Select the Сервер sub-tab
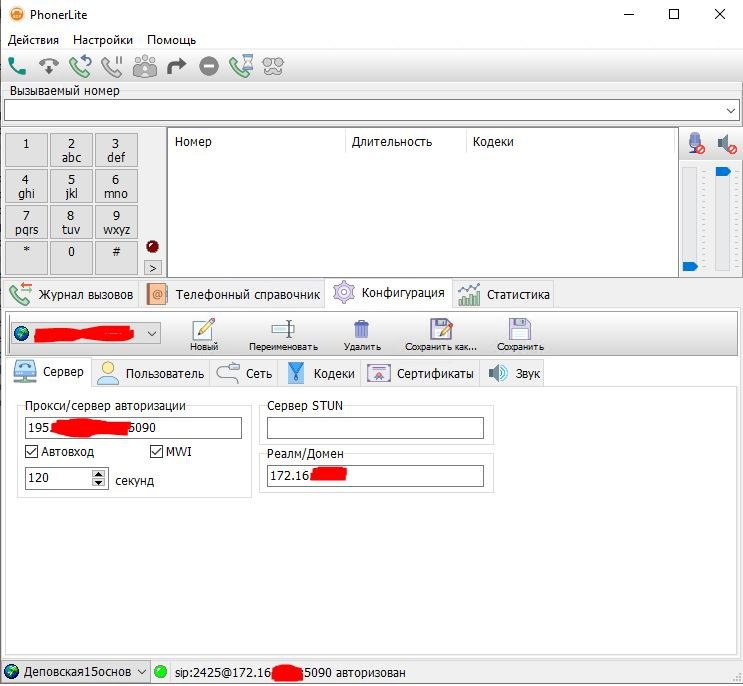The image size is (743, 686). pyautogui.click(x=48, y=371)
